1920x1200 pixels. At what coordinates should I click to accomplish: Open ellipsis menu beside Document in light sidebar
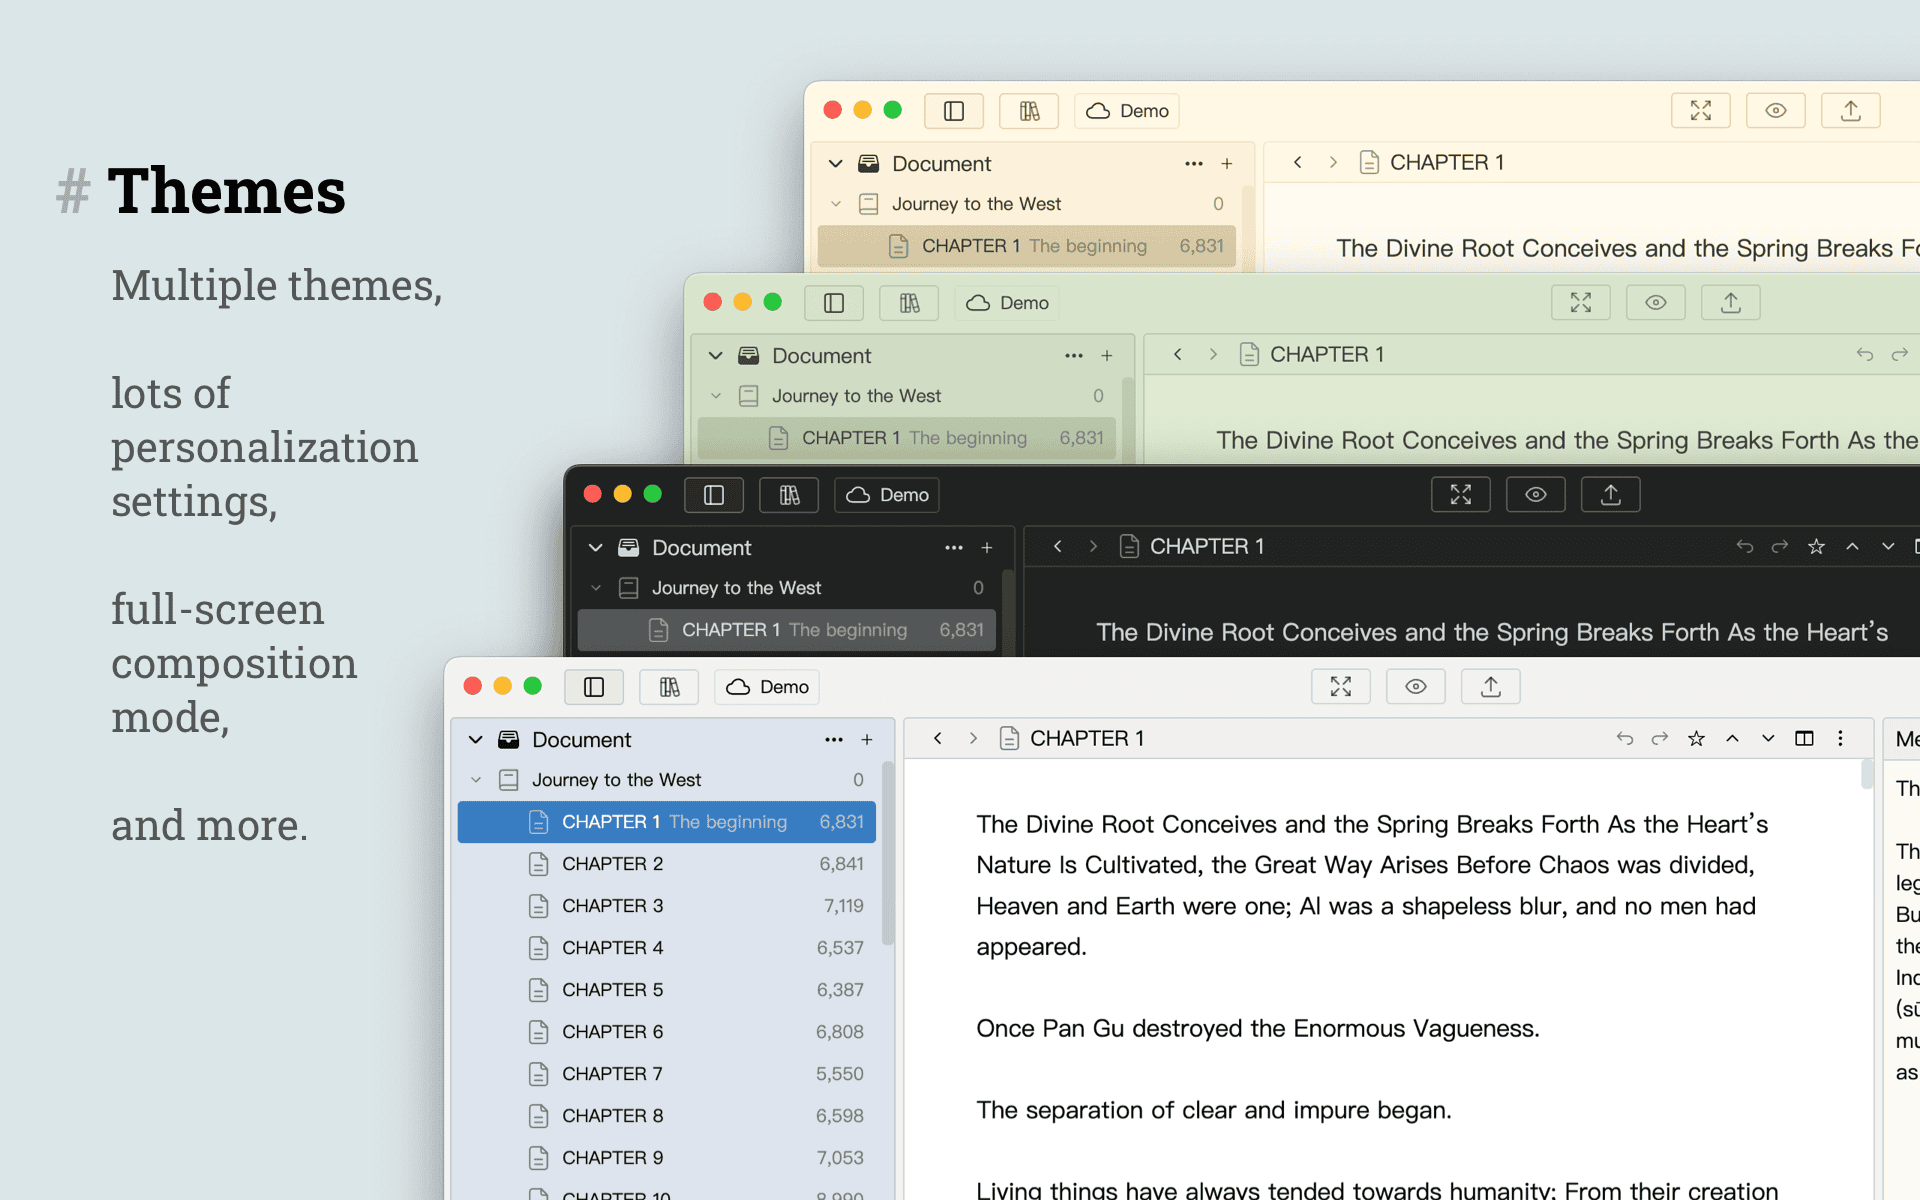click(834, 740)
